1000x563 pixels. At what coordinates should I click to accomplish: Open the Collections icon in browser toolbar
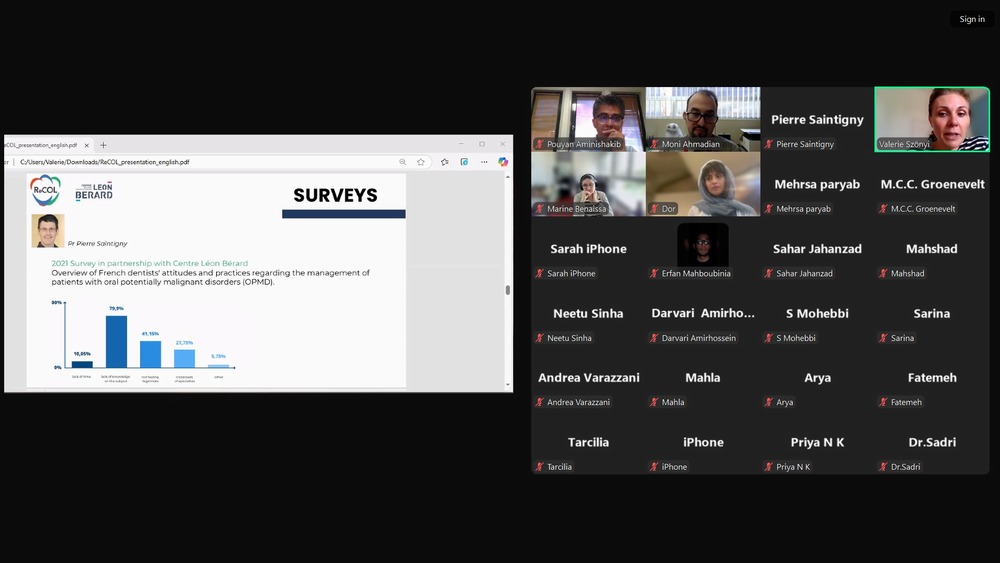[464, 162]
